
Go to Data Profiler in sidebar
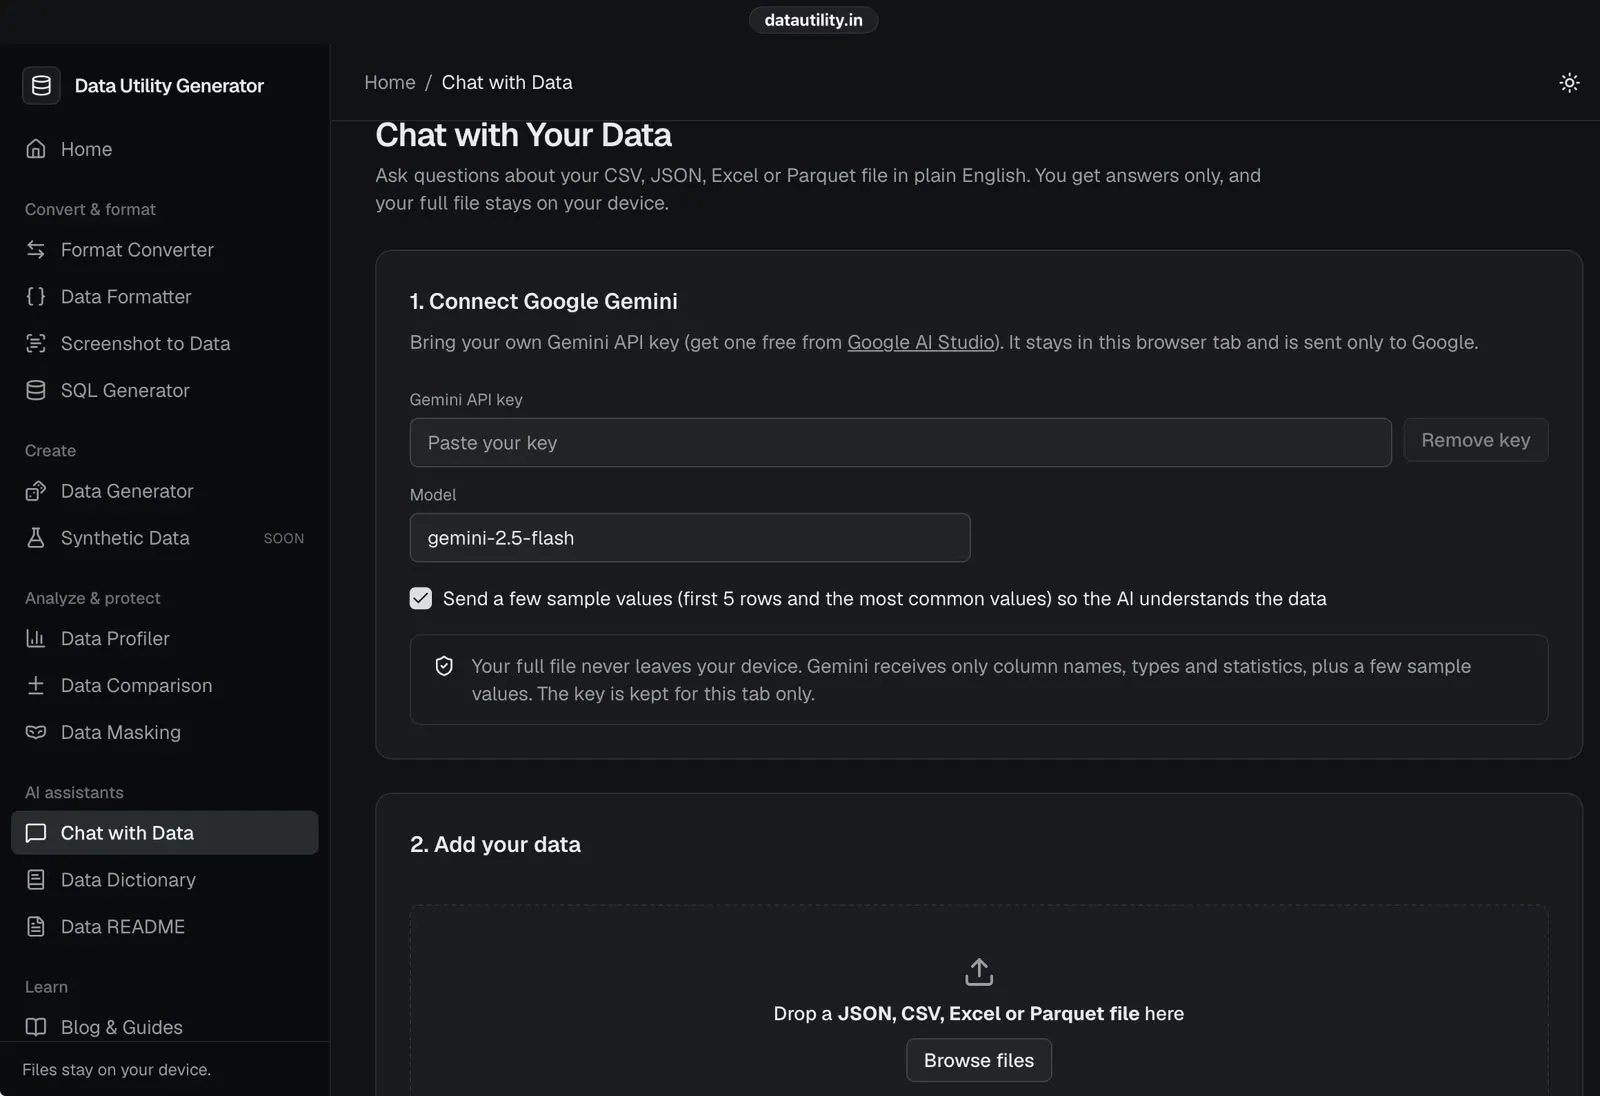165,638
